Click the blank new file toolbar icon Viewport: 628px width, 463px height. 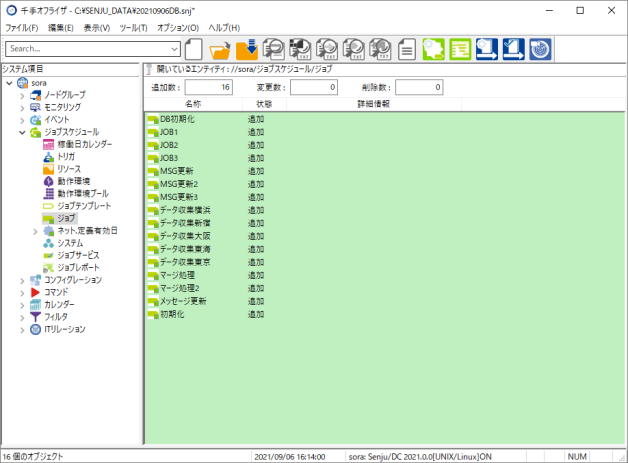(x=193, y=49)
